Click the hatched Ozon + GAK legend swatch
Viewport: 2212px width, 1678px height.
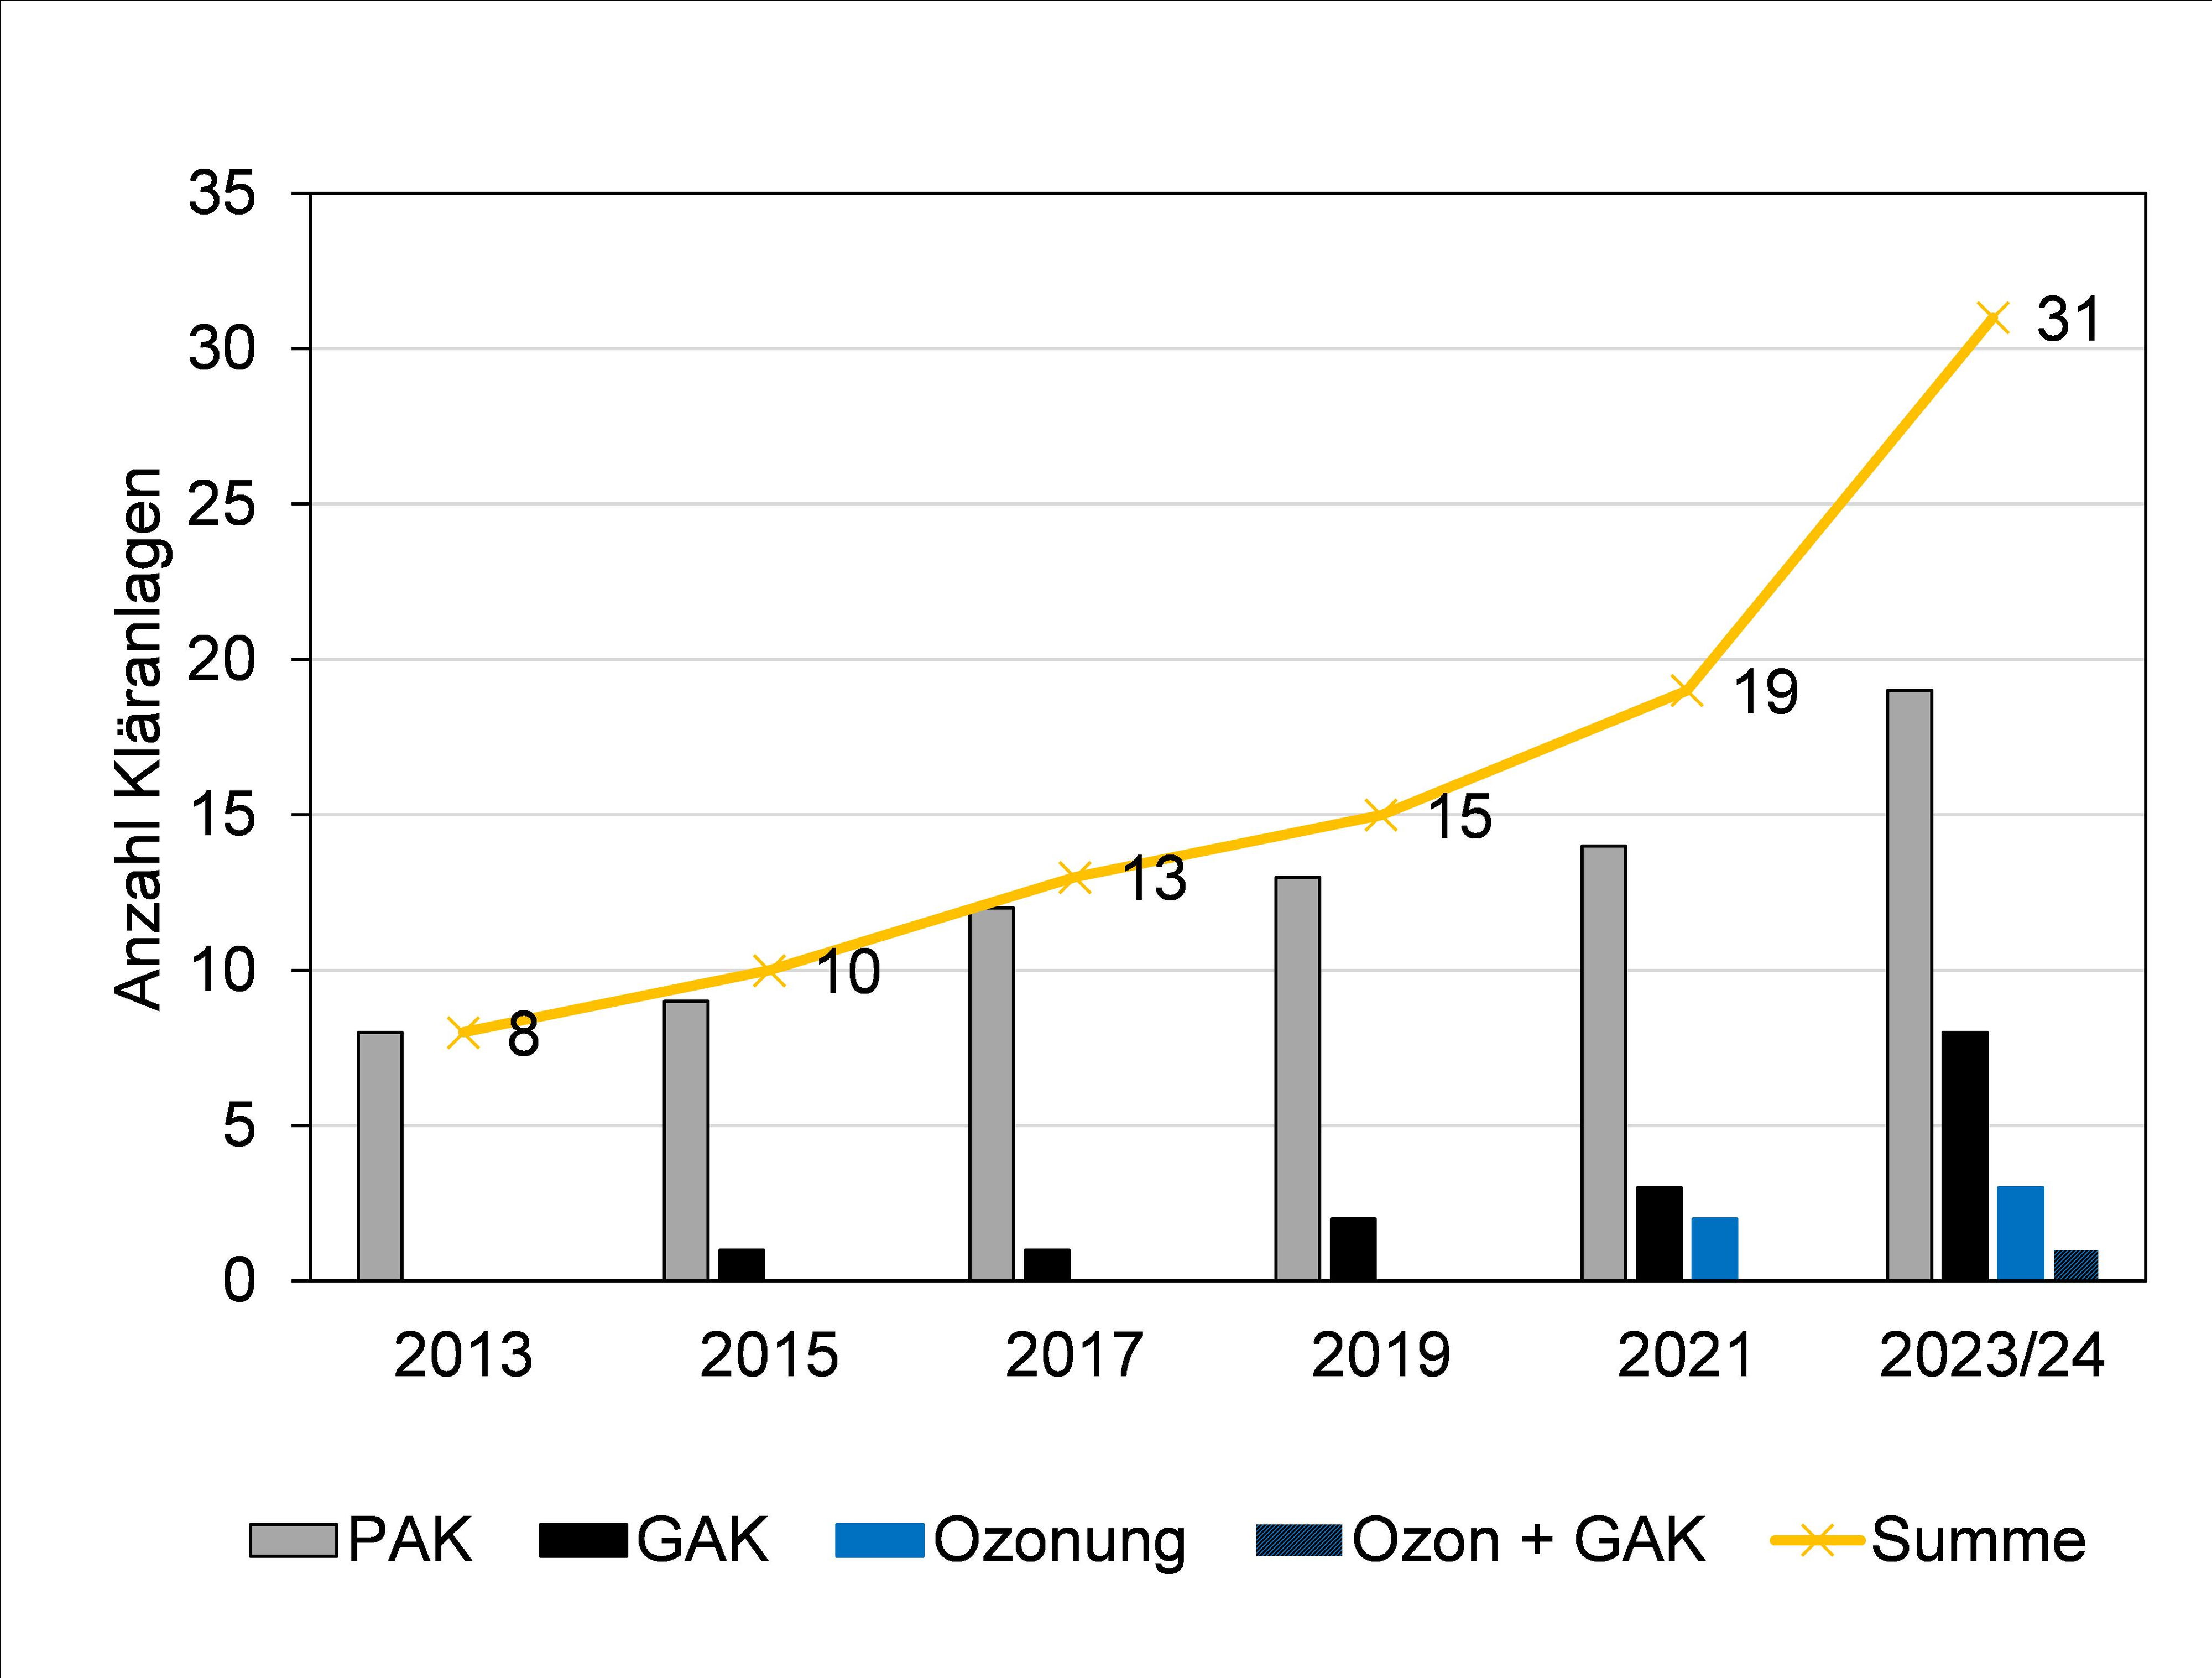point(1298,1541)
